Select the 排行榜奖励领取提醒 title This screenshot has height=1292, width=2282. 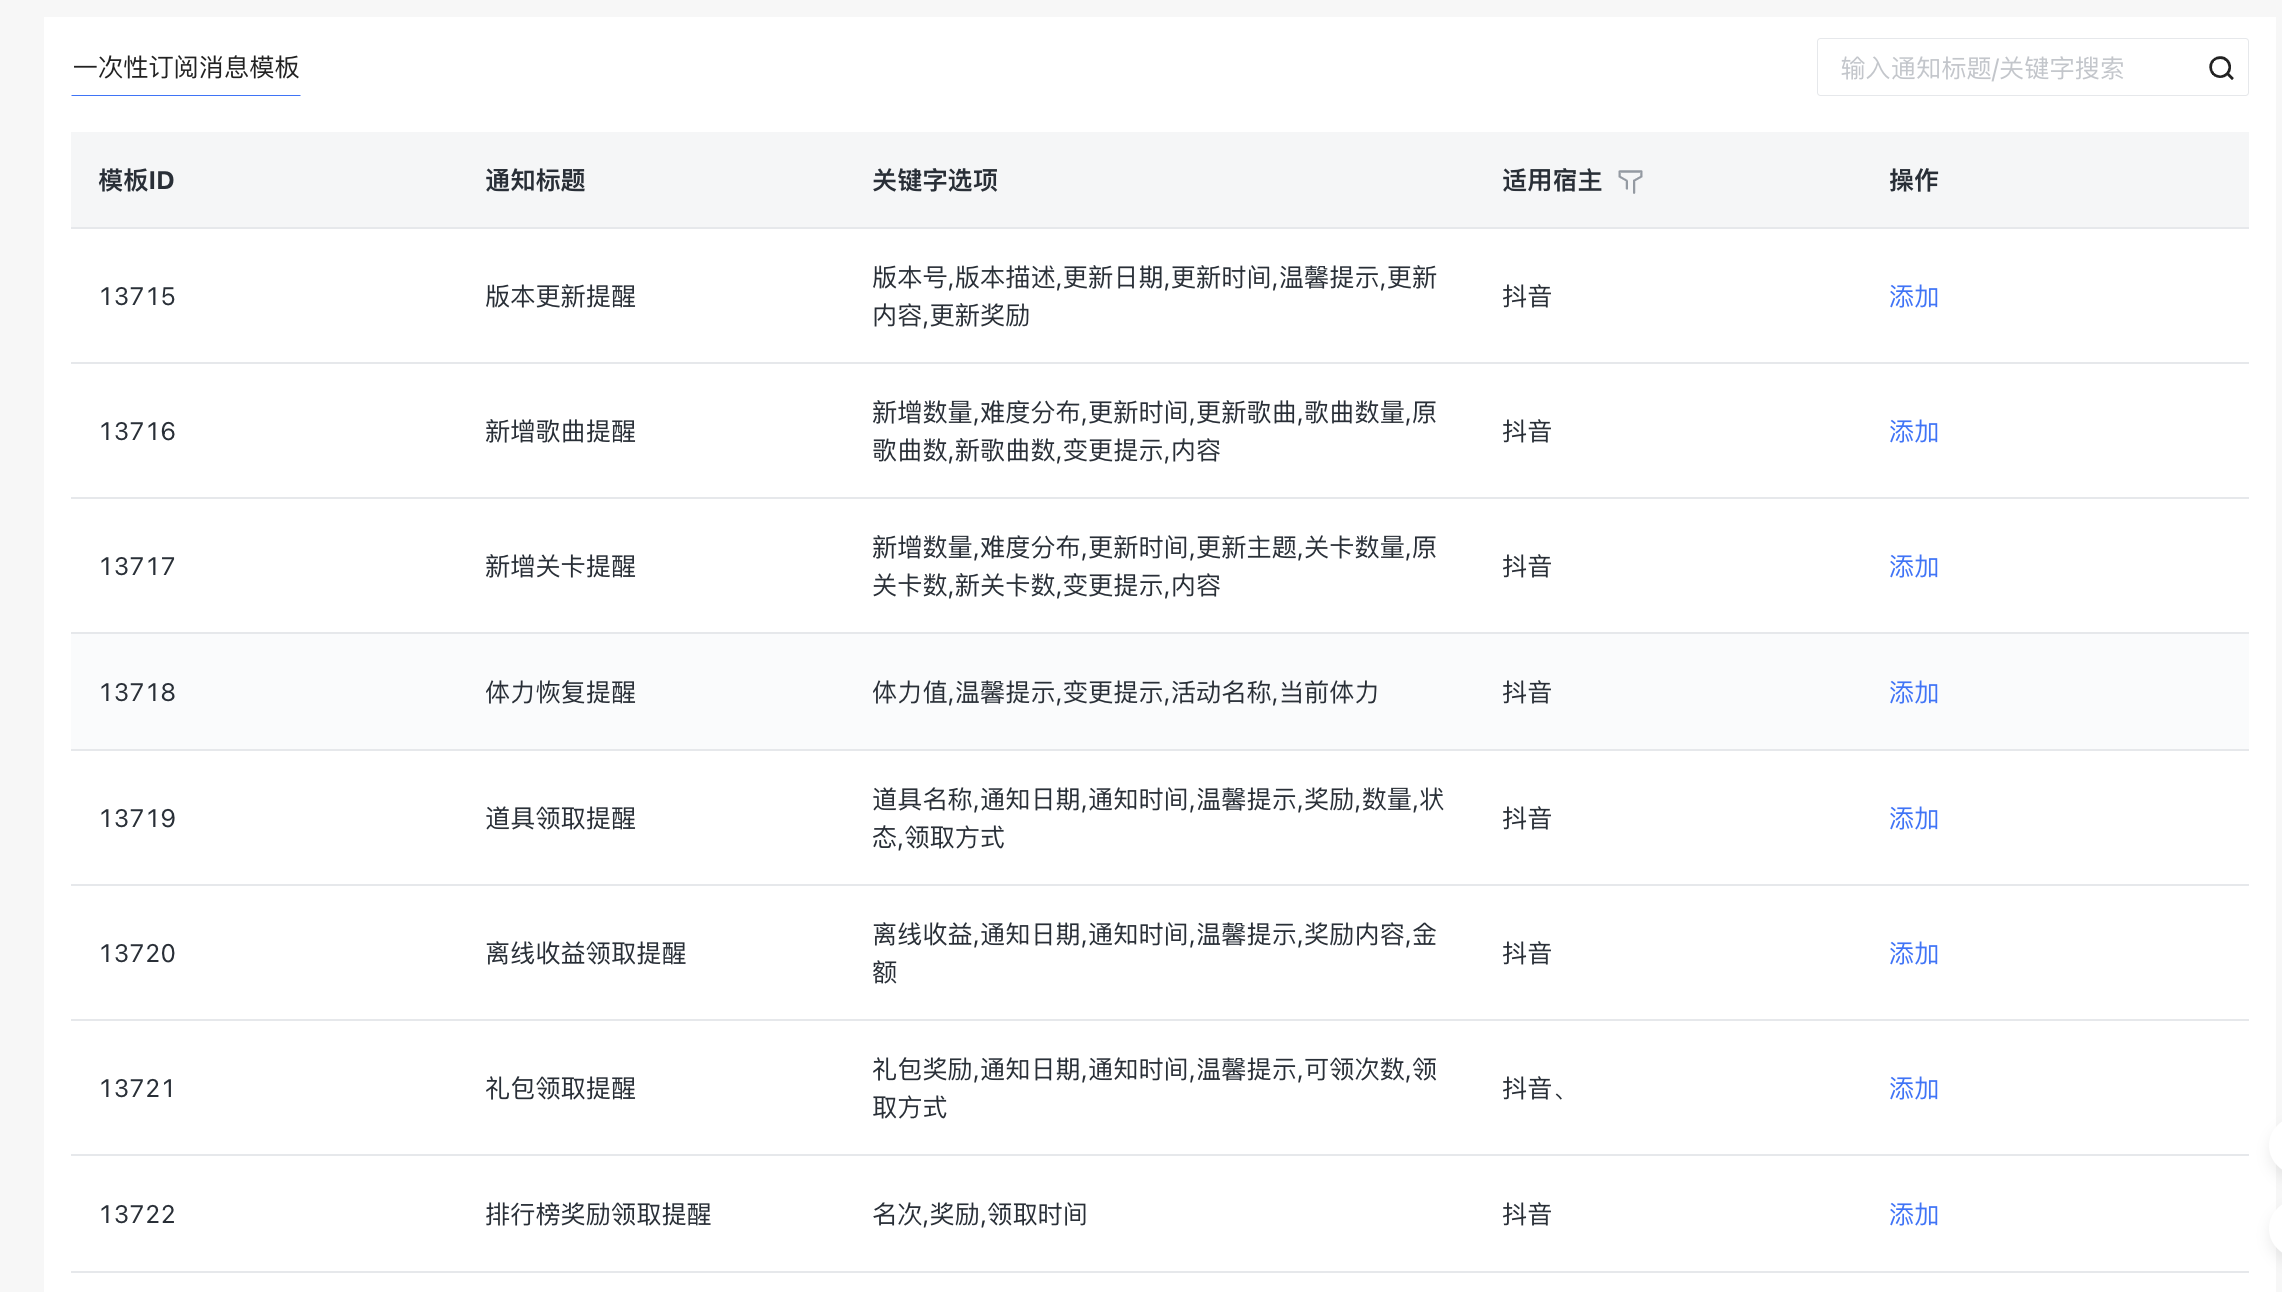pyautogui.click(x=598, y=1214)
